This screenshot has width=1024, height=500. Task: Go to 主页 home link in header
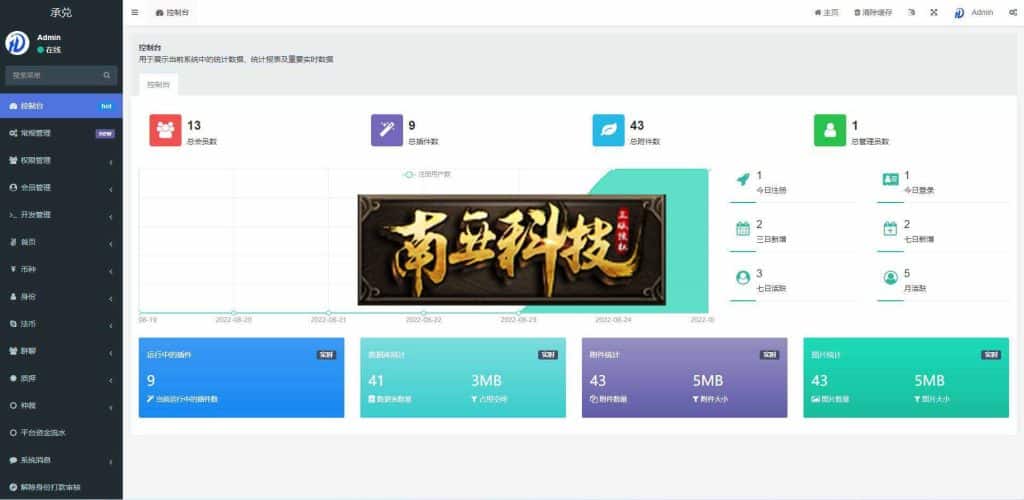tap(826, 12)
